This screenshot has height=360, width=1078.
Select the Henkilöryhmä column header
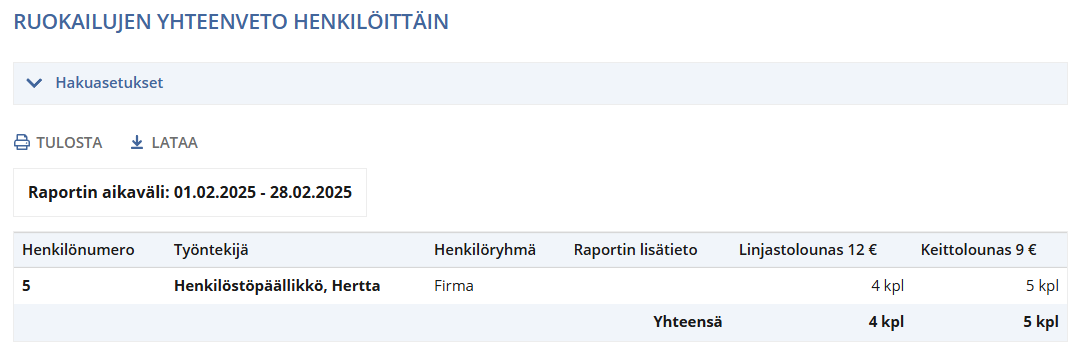click(x=485, y=250)
